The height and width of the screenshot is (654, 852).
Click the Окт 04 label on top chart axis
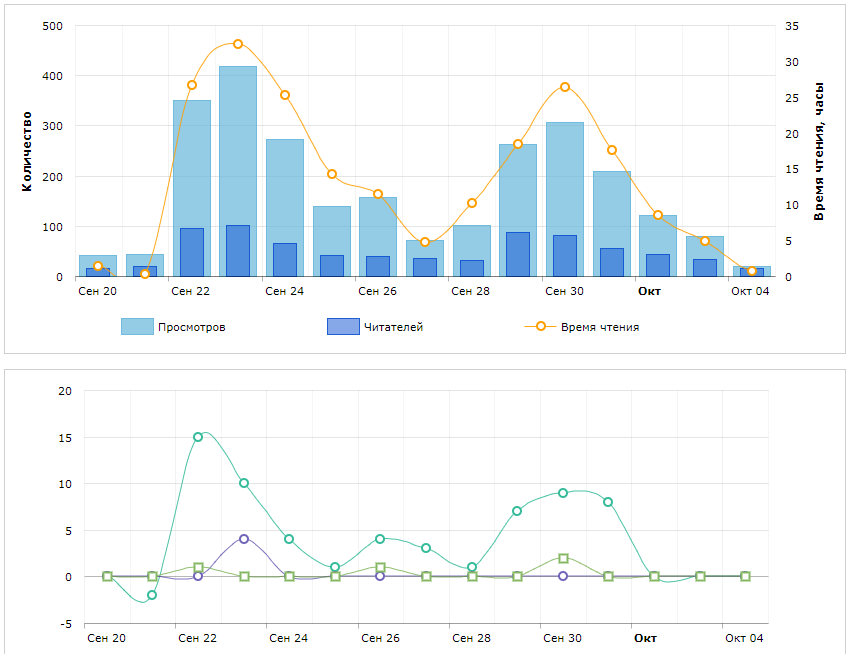coord(750,292)
